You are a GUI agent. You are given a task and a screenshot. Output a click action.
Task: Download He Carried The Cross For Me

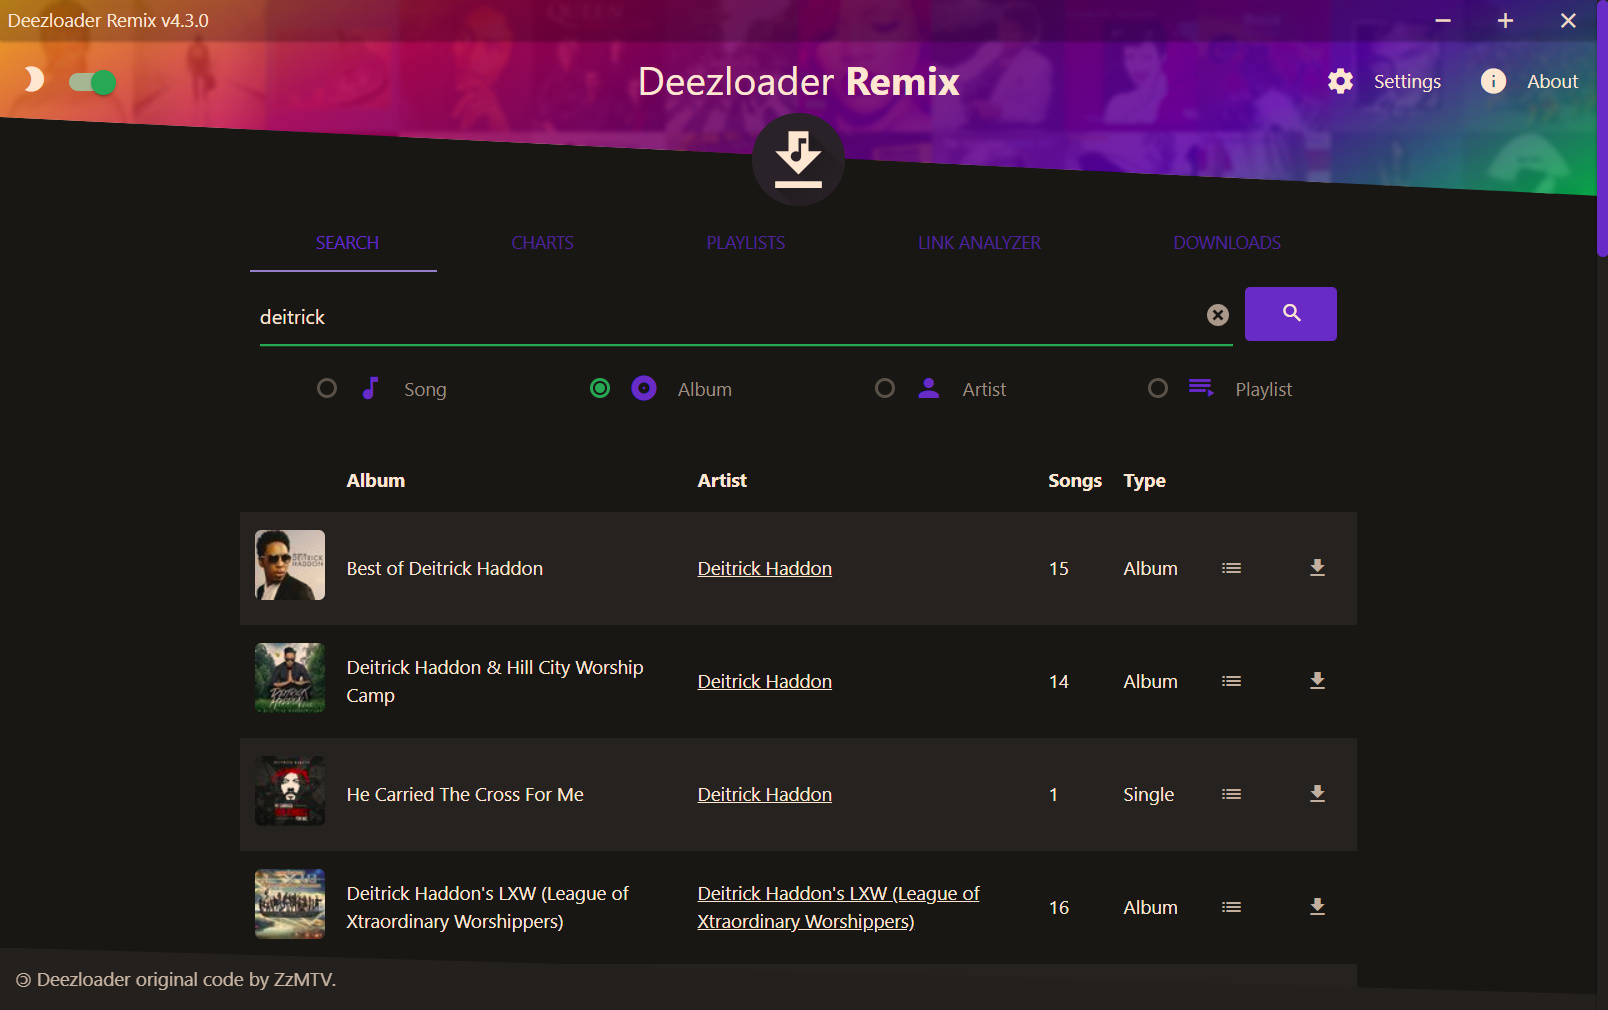pyautogui.click(x=1317, y=794)
